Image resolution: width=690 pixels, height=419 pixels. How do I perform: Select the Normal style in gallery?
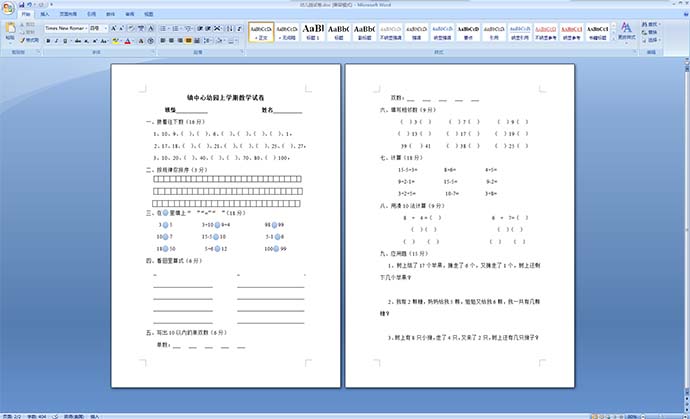click(261, 32)
